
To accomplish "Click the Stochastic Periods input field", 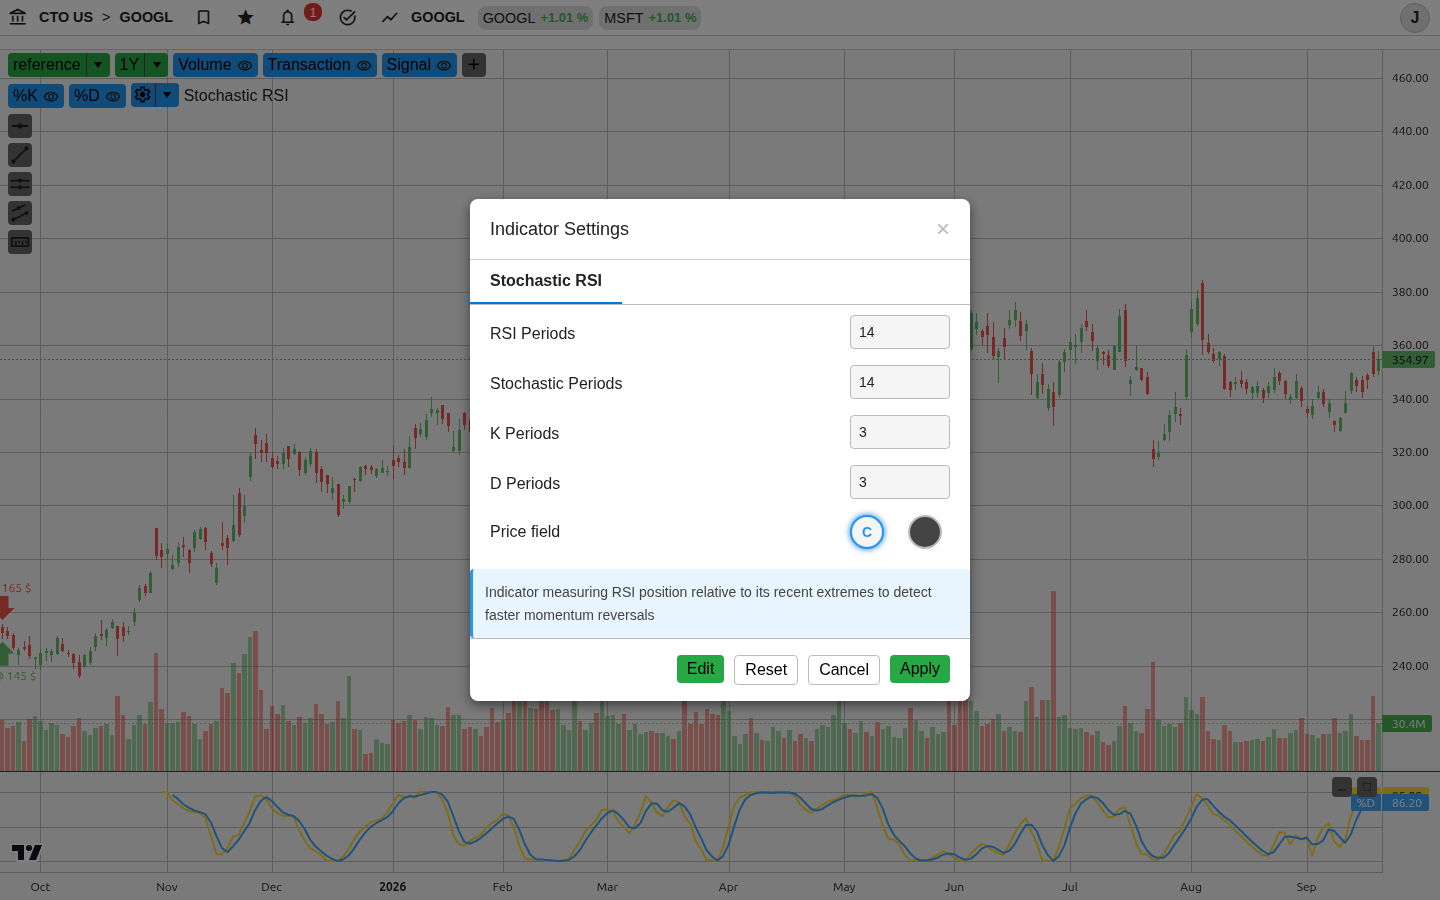I will tap(900, 382).
